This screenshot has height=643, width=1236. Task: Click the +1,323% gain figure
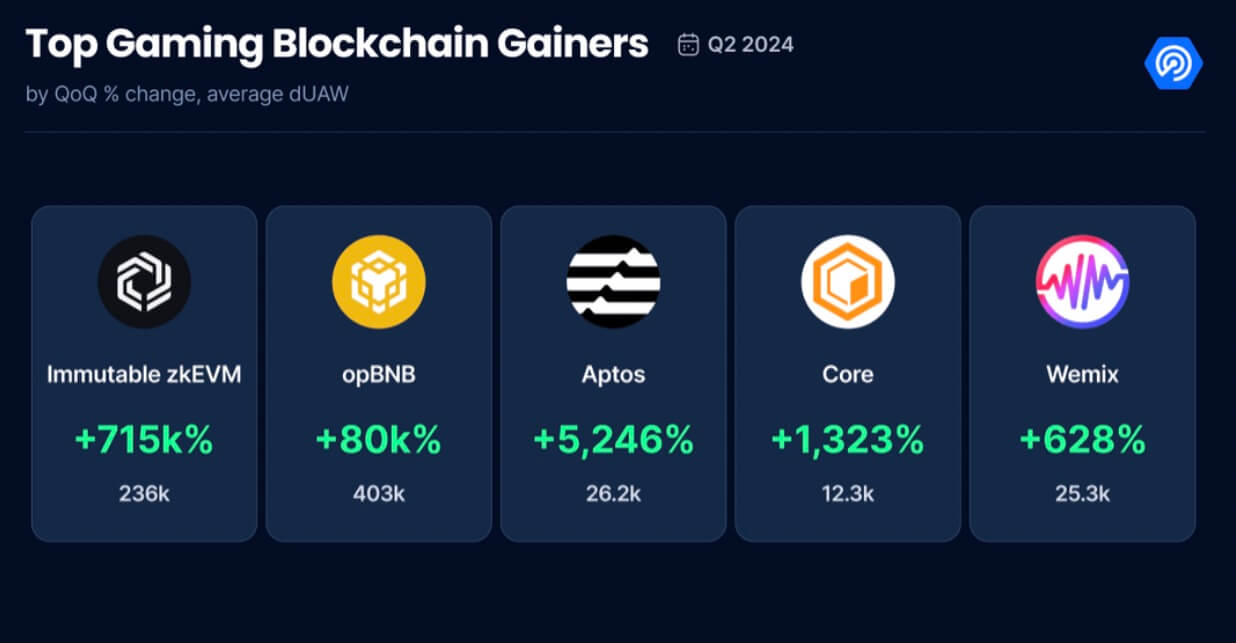848,440
